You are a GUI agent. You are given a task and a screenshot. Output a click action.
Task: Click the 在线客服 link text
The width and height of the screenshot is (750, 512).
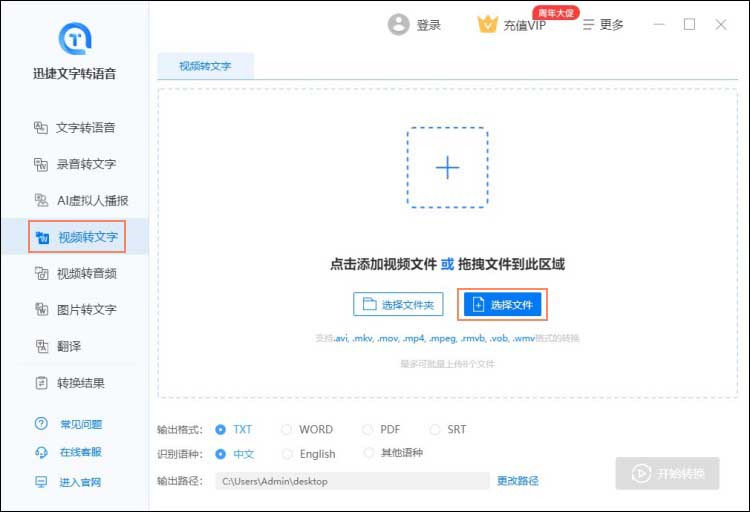[x=81, y=452]
